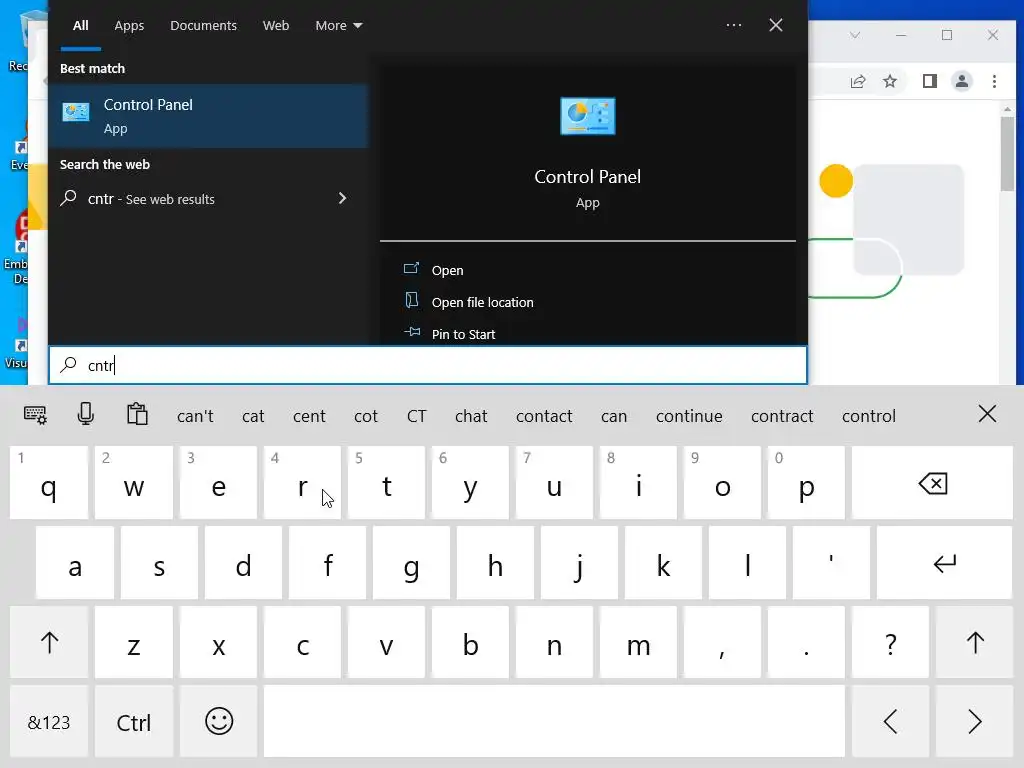
Task: Select Open action for Control Panel
Action: (x=447, y=270)
